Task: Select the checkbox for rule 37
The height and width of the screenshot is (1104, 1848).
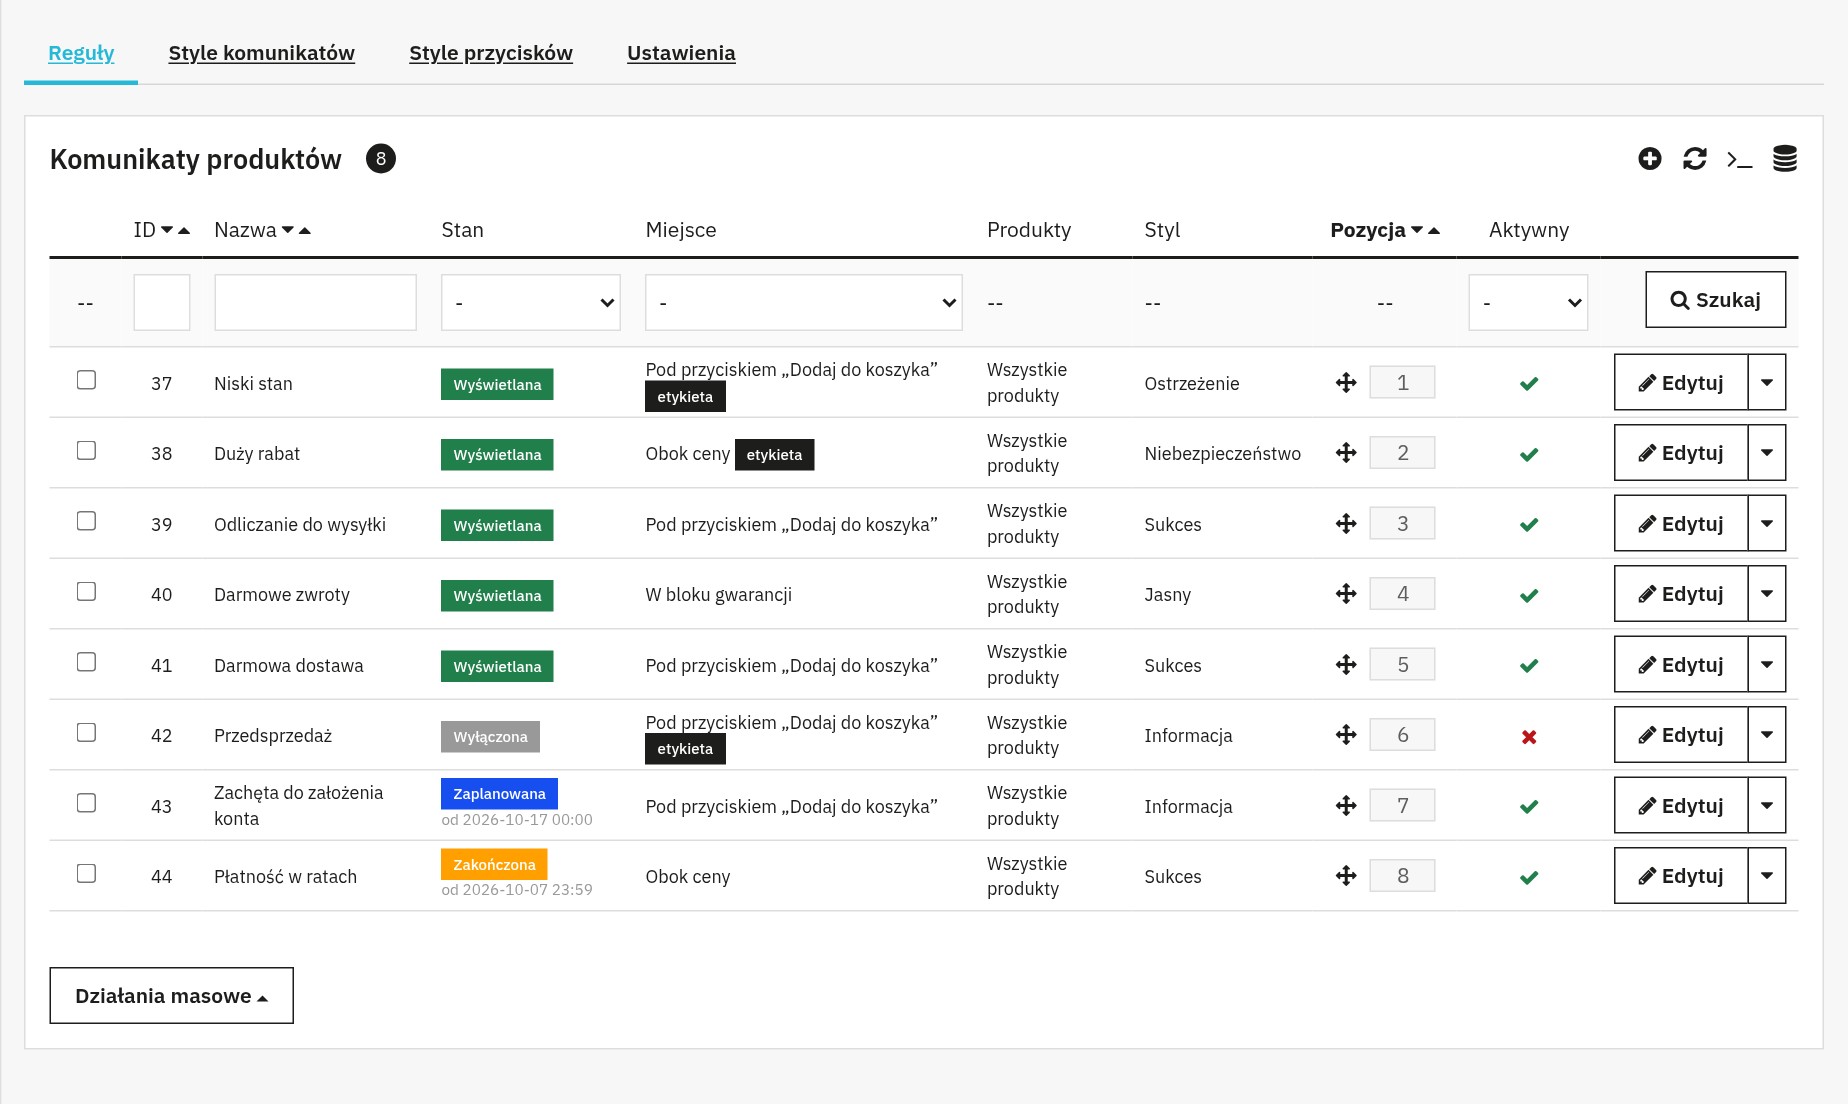Action: 87,380
